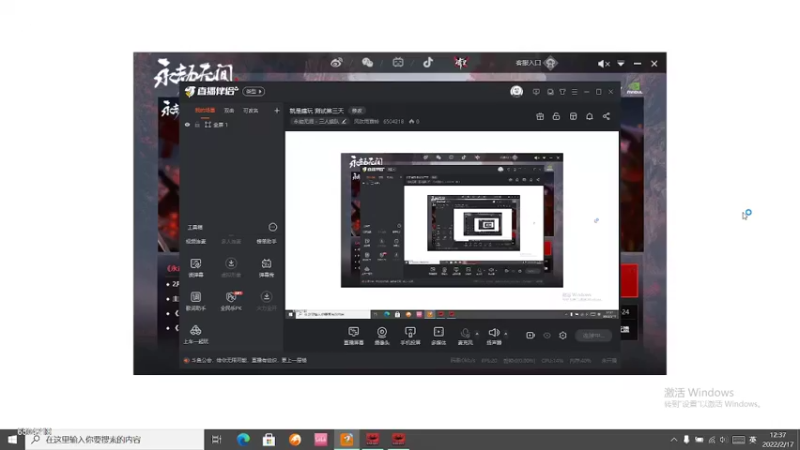Click the announcement text in status bar

tap(249, 360)
